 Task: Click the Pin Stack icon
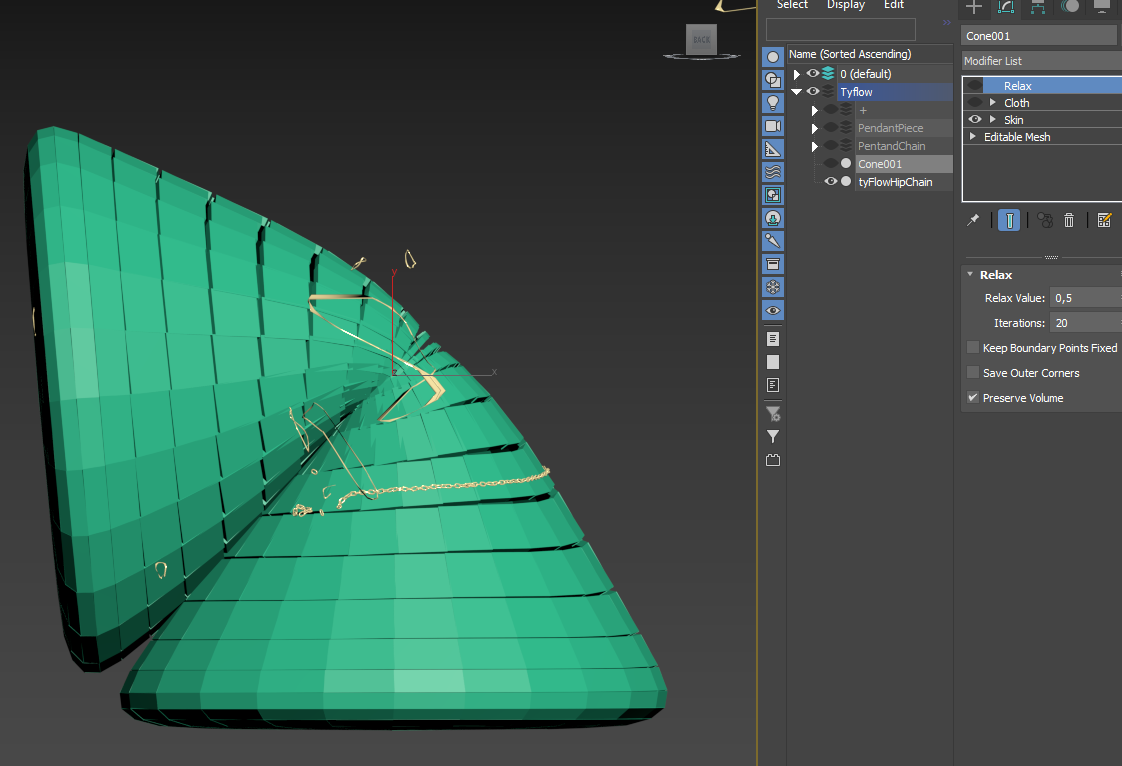click(x=972, y=220)
